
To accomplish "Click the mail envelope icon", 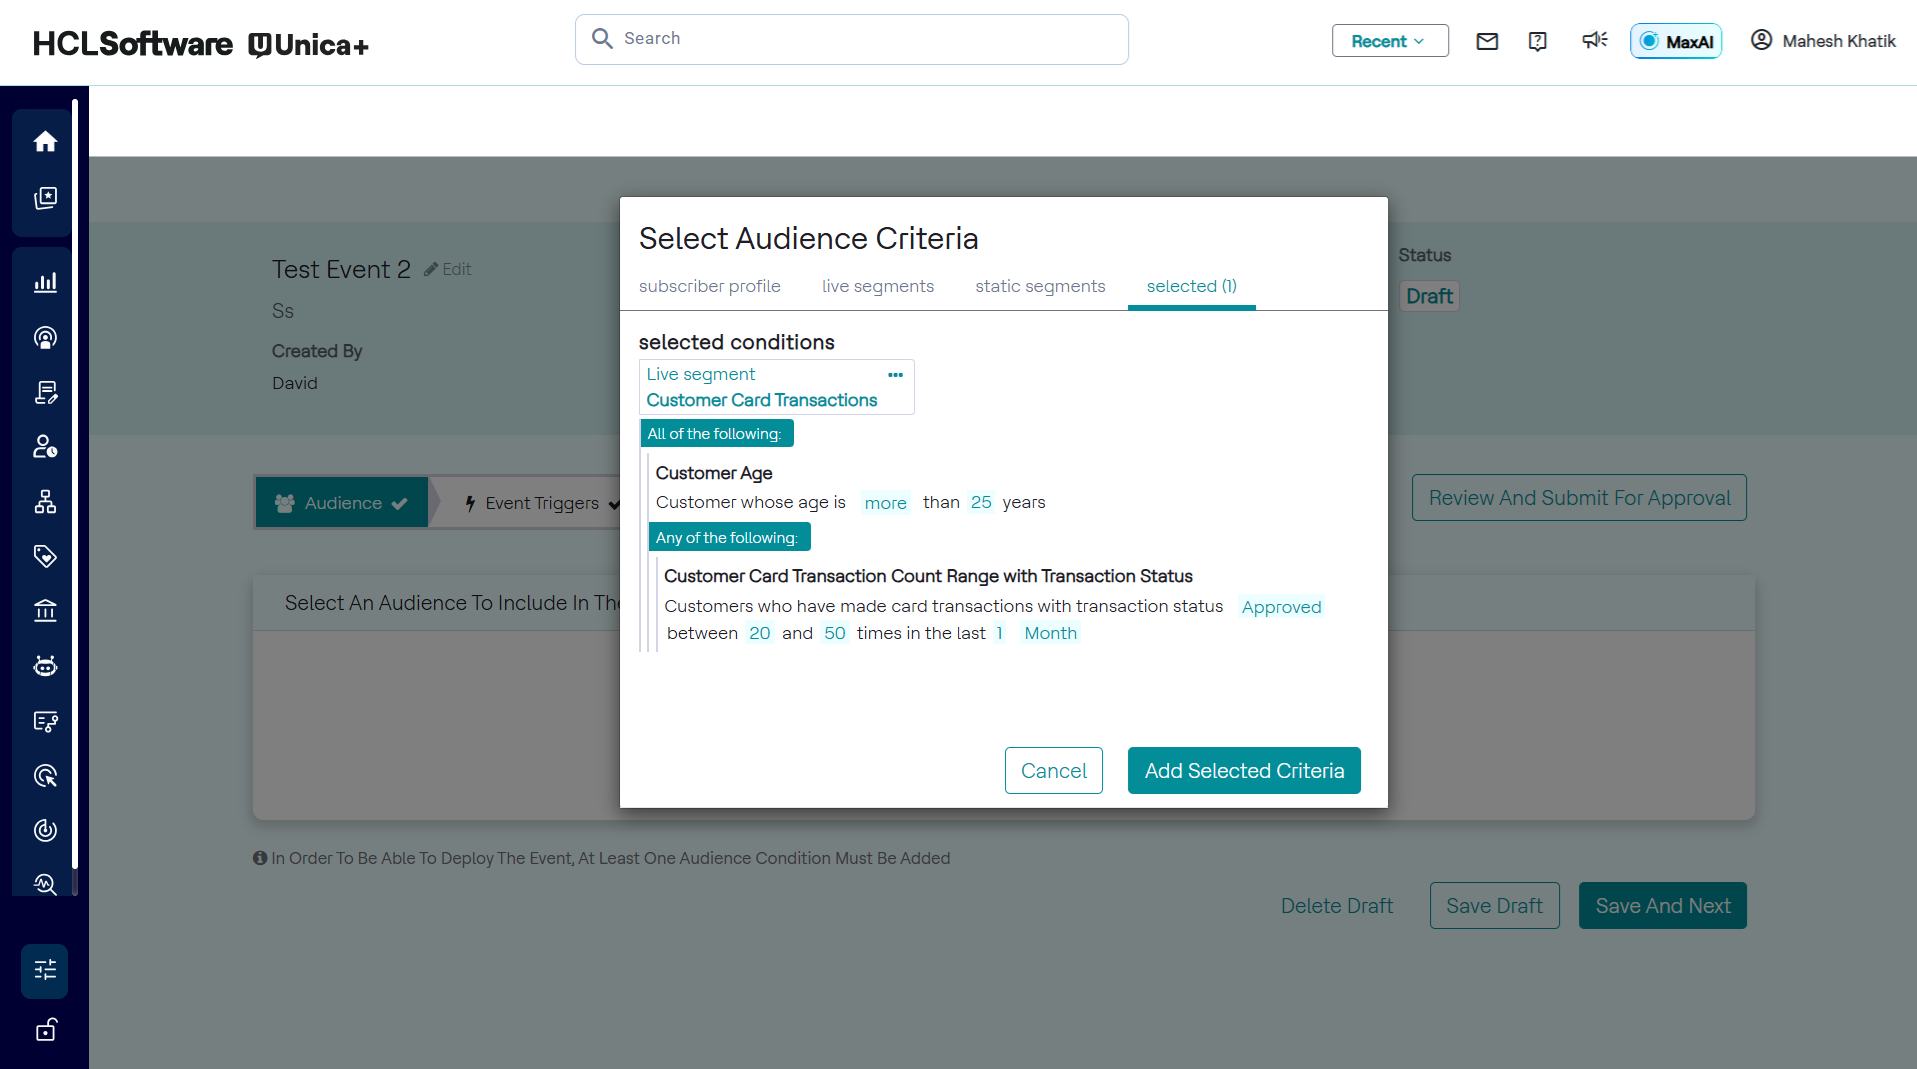I will click(x=1487, y=41).
